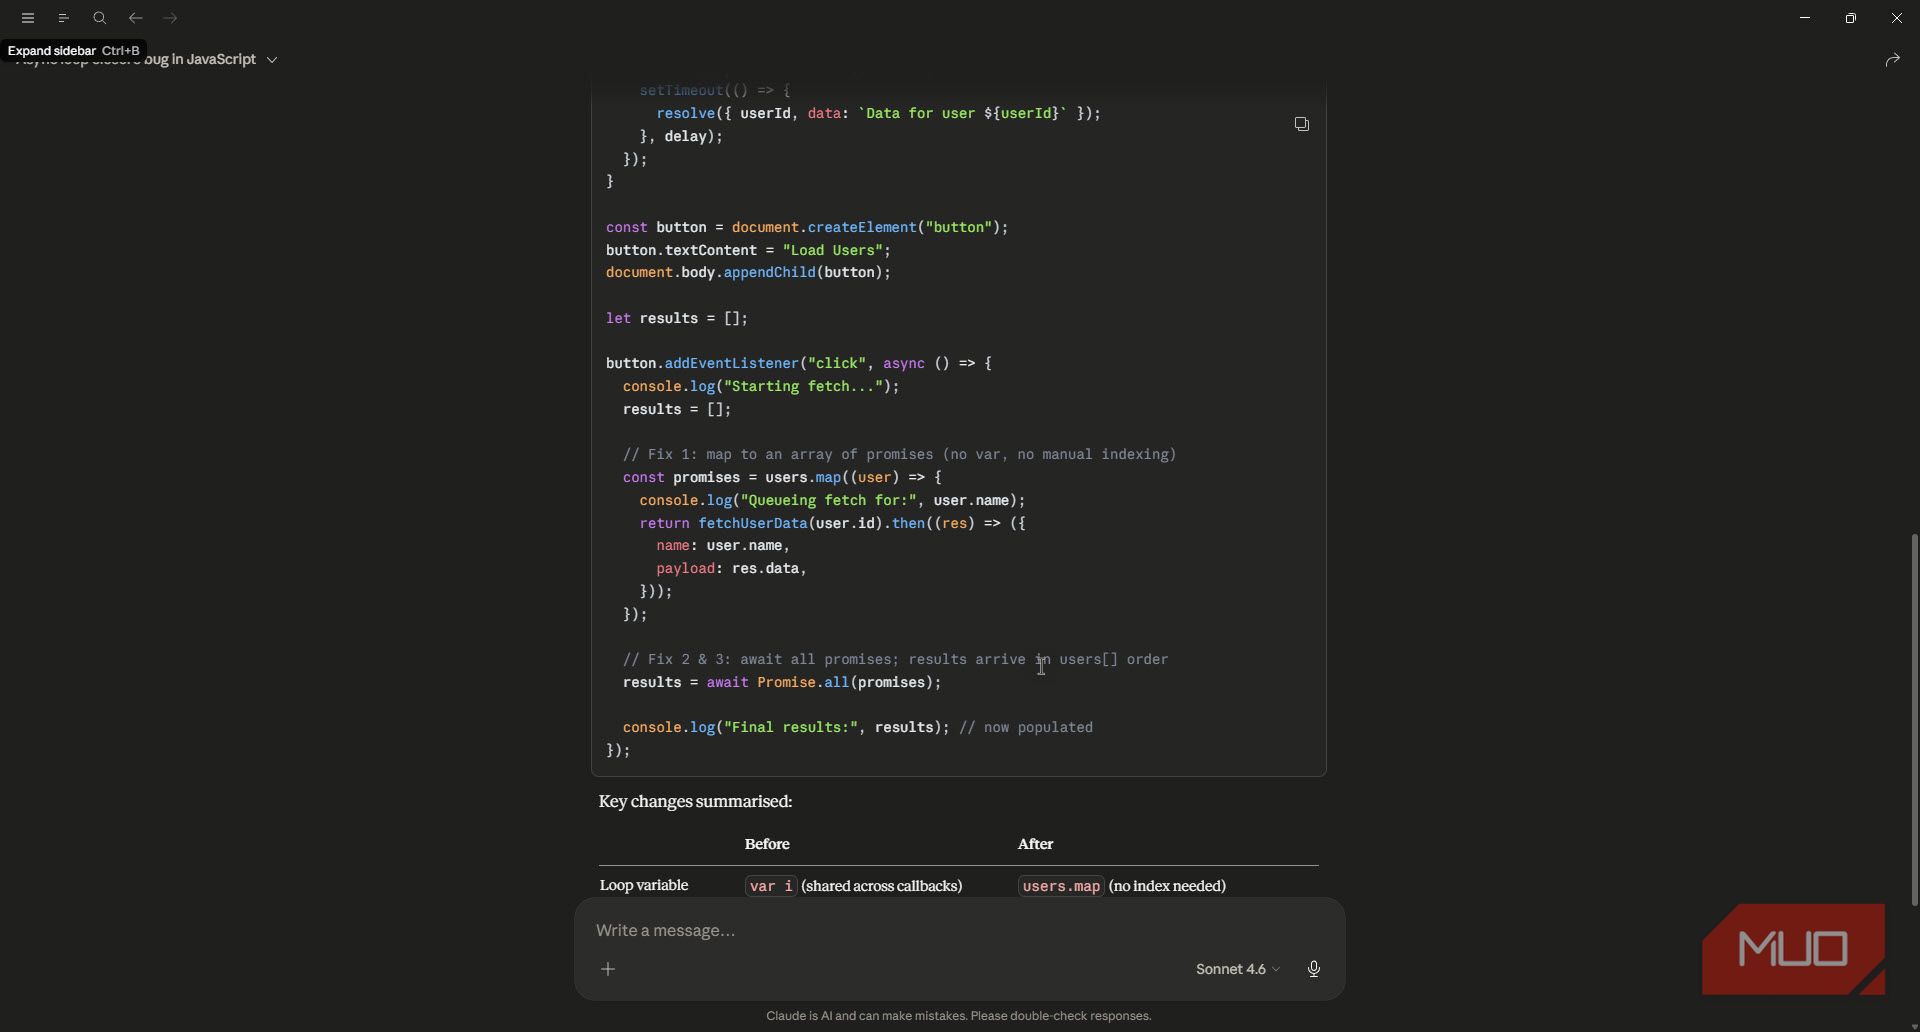Click the 'document.body.appendChild(button);' code line
Viewport: 1920px width, 1032px height.
pos(748,273)
